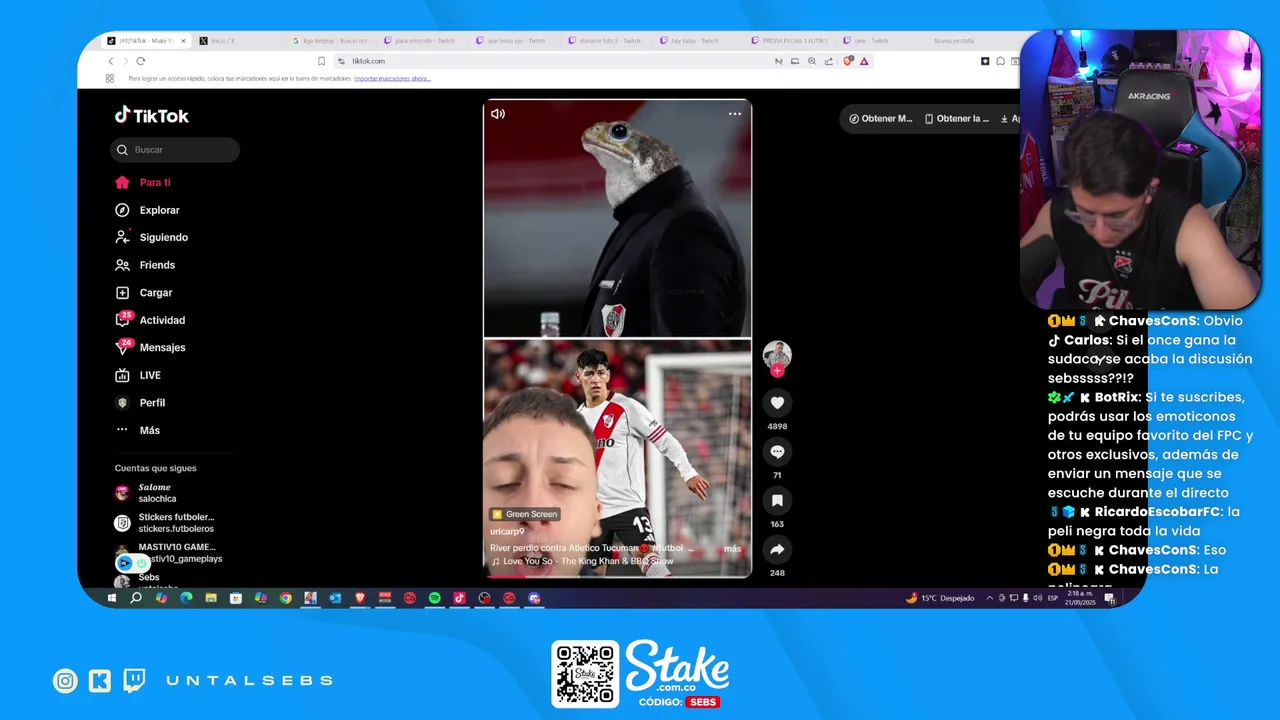Open the creator avatar beside video
Image resolution: width=1280 pixels, height=720 pixels.
(x=777, y=354)
